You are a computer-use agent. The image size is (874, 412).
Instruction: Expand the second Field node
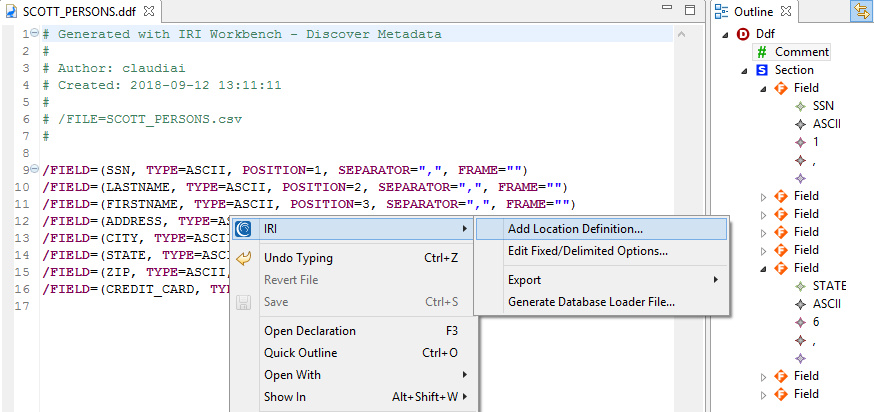click(x=764, y=196)
